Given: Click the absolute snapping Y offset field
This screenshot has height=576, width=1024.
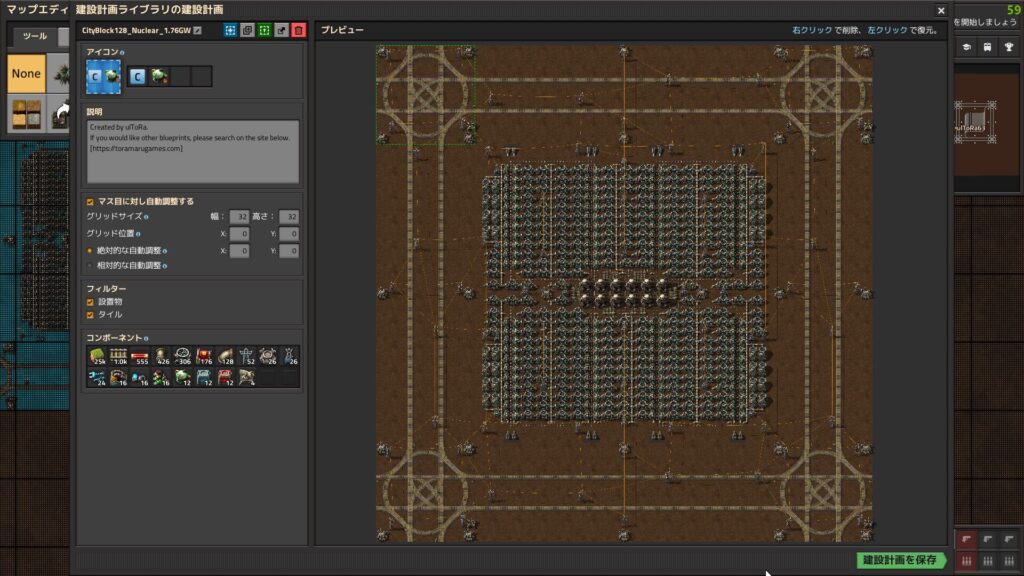Looking at the screenshot, I should click(289, 250).
